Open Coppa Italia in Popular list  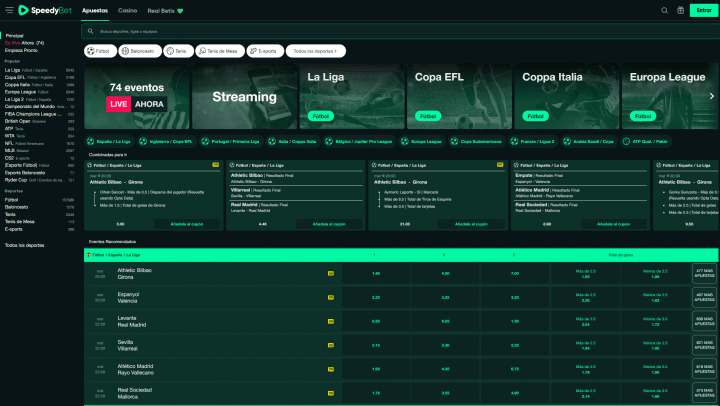[39, 85]
